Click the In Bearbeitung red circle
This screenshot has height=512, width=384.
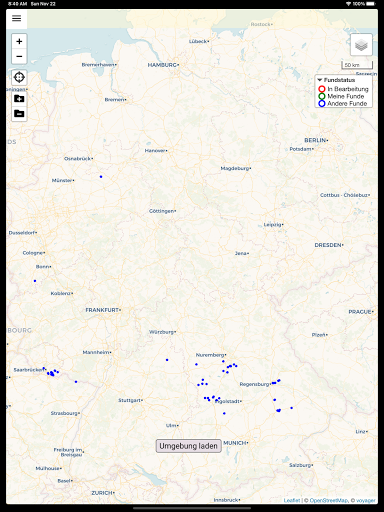point(322,89)
